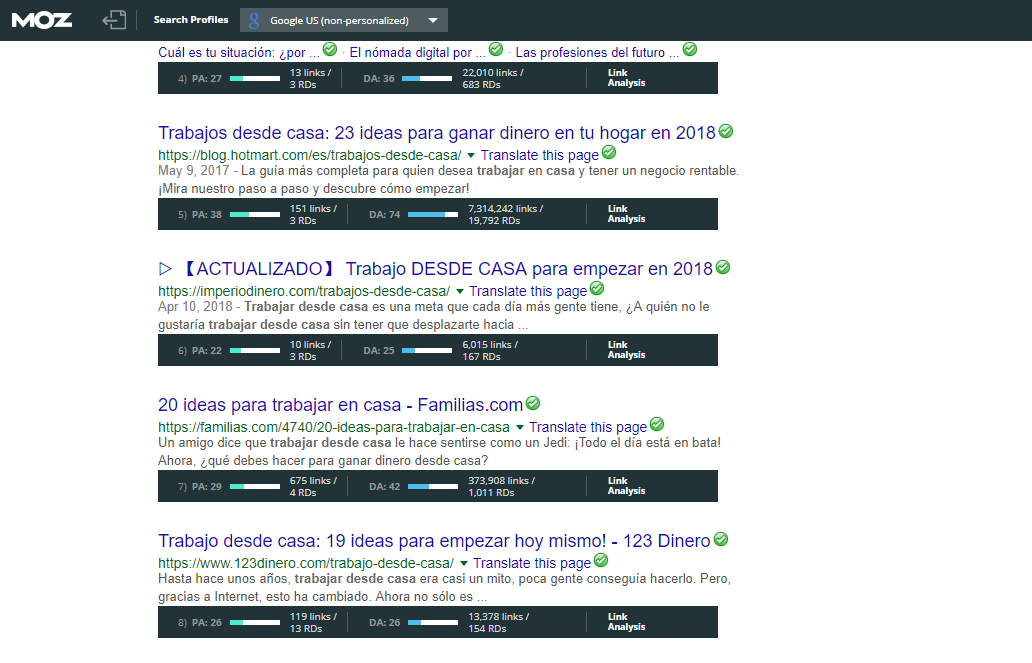Viewport: 1032px width, 663px height.
Task: Click the triangle marker before the ACTUALIZADO result
Action: (165, 267)
